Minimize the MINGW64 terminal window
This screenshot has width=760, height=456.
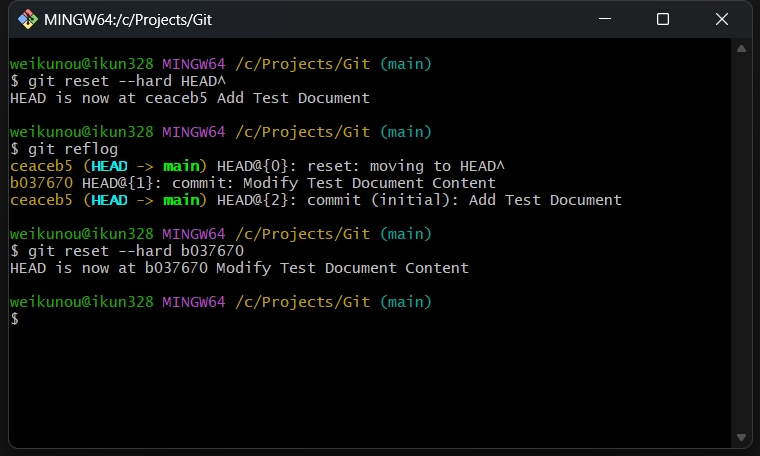click(604, 19)
